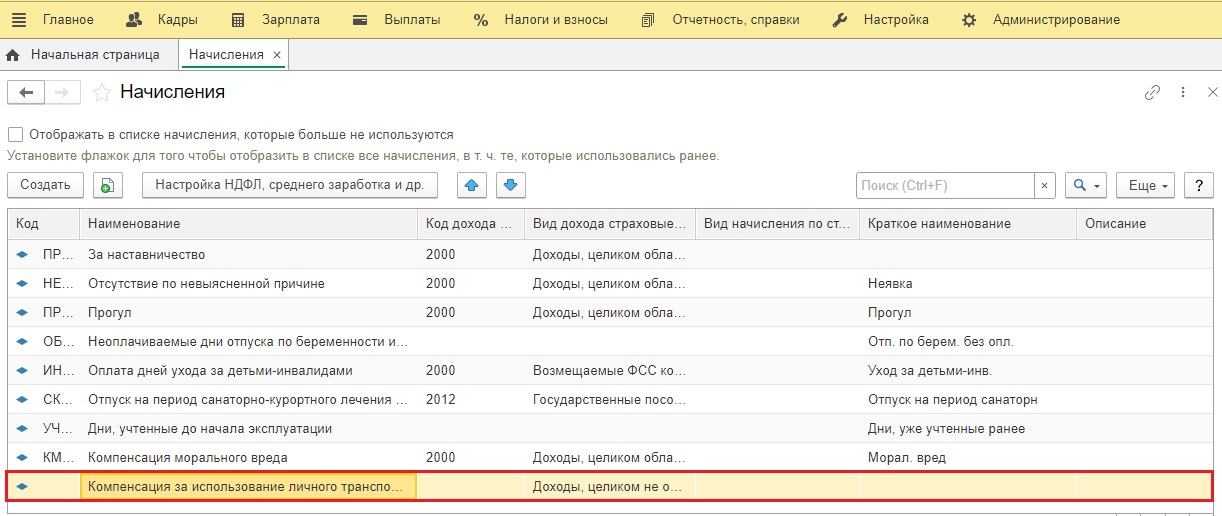Select Компенсация морального вреда row
The height and width of the screenshot is (516, 1222).
pos(610,457)
